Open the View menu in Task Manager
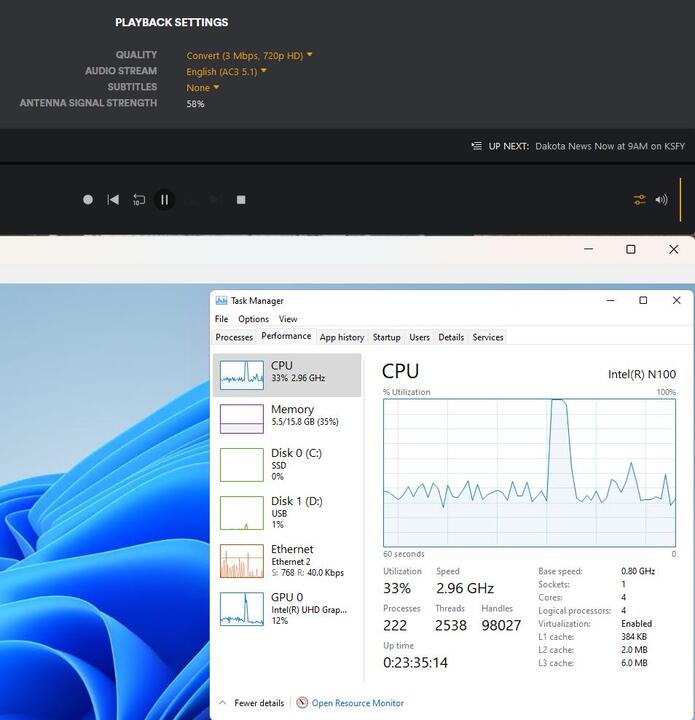This screenshot has height=720, width=695. coord(288,319)
